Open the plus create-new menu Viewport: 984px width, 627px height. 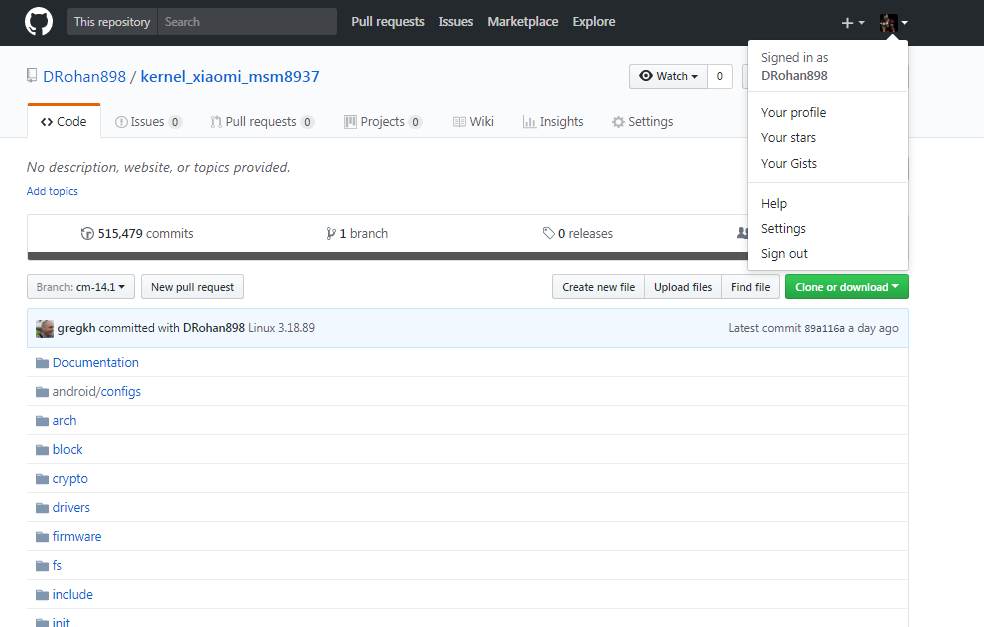pos(852,23)
